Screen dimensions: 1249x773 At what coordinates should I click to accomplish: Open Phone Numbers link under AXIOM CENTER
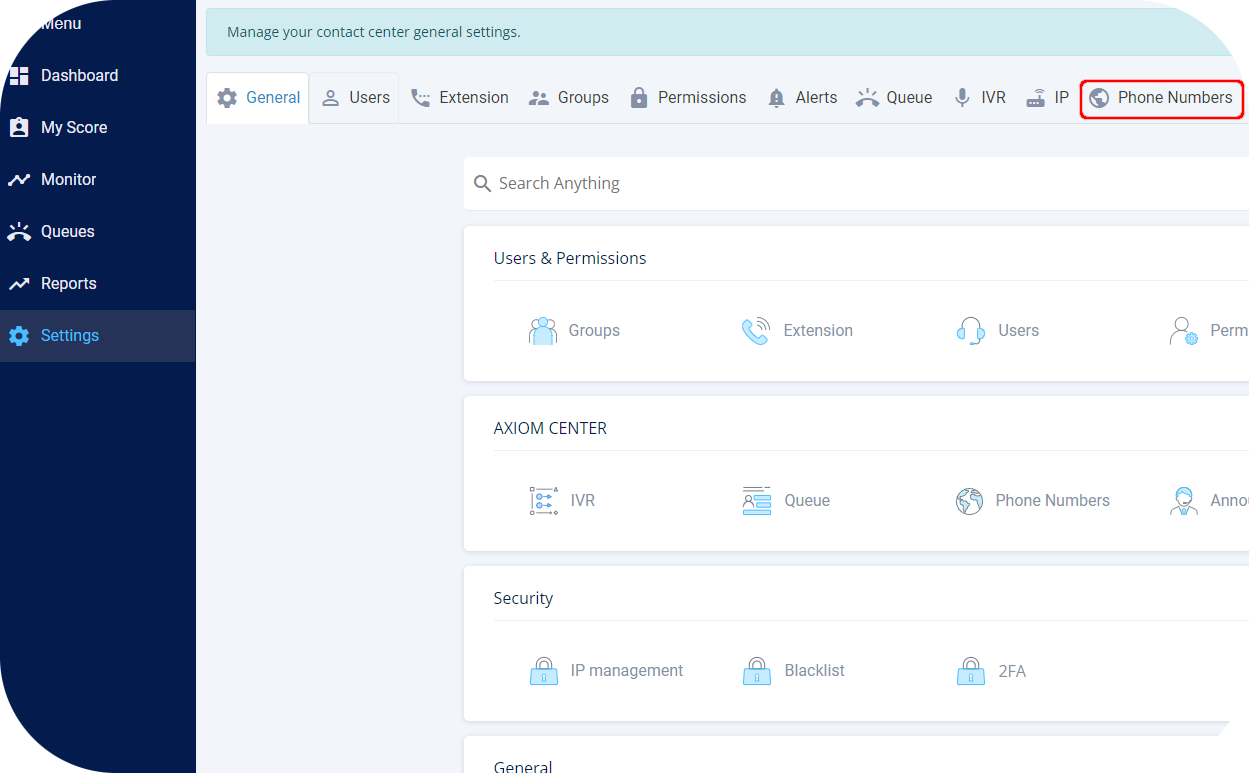pyautogui.click(x=1052, y=501)
